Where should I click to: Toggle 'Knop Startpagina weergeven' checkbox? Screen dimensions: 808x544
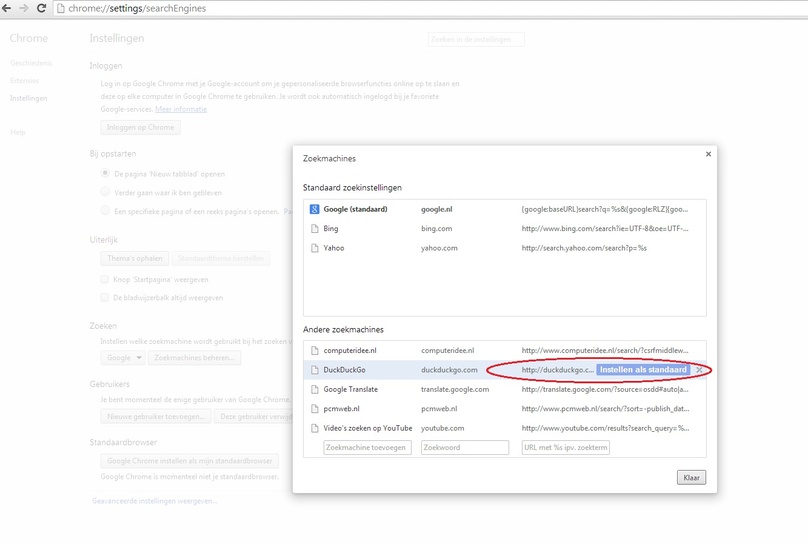pyautogui.click(x=105, y=279)
